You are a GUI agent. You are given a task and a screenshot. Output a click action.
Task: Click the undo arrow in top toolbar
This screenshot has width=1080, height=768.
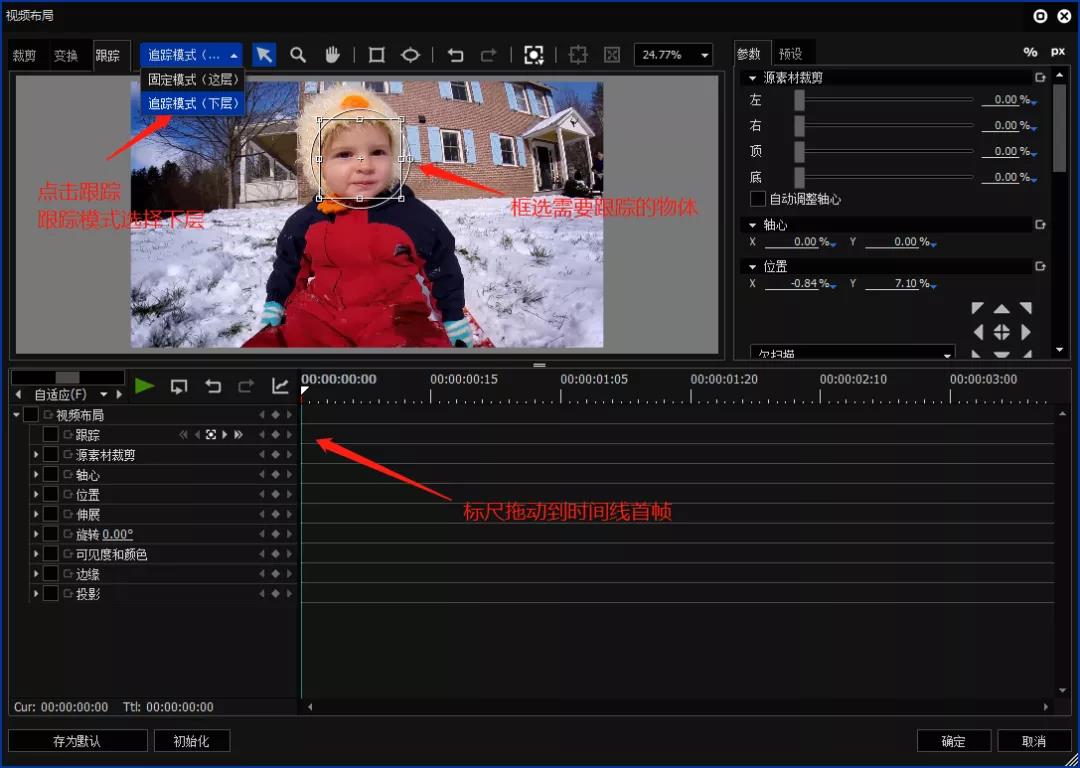[455, 55]
